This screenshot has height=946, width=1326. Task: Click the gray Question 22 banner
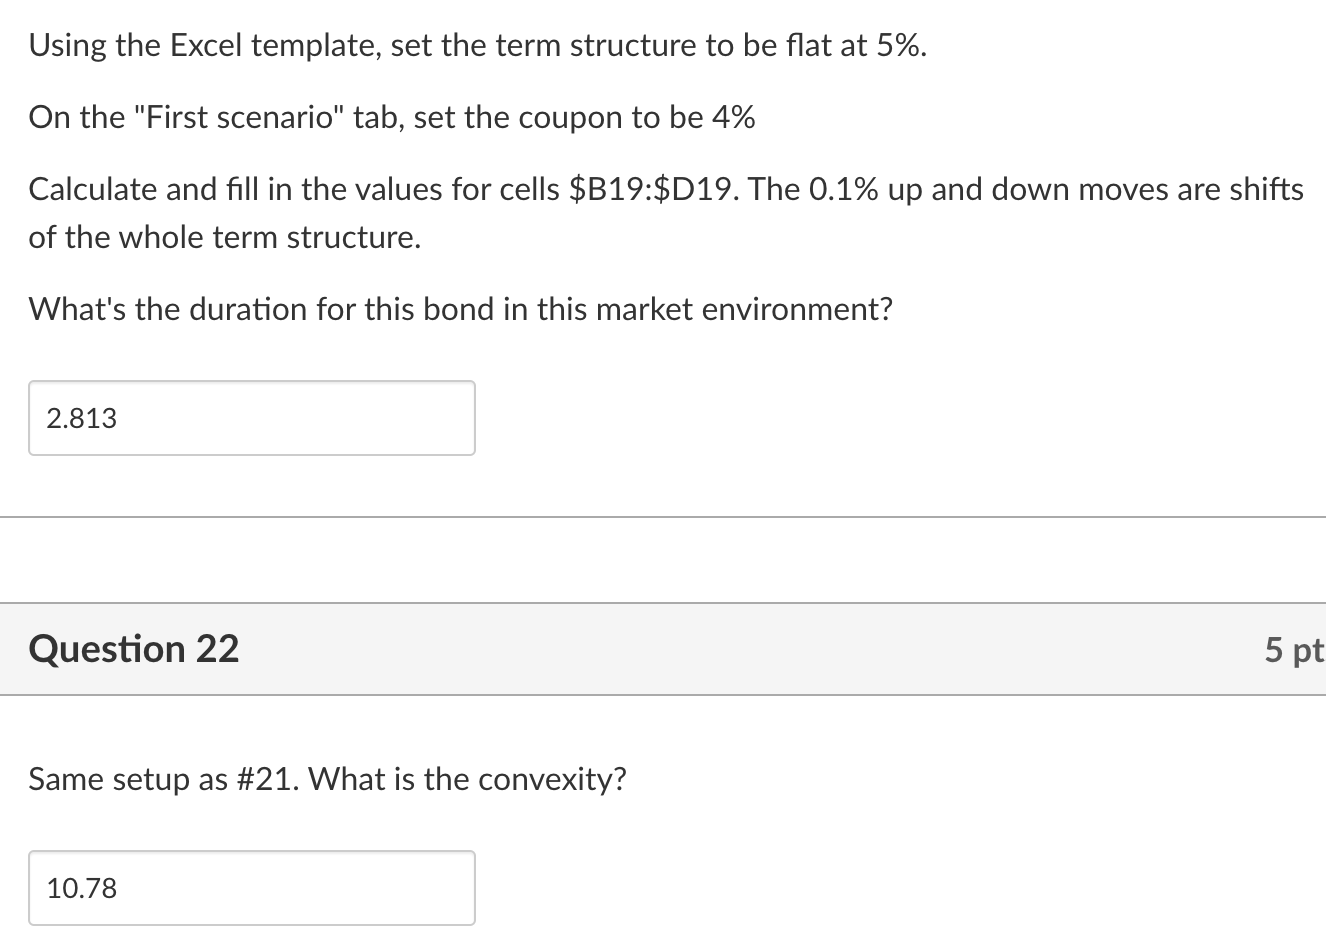click(663, 649)
